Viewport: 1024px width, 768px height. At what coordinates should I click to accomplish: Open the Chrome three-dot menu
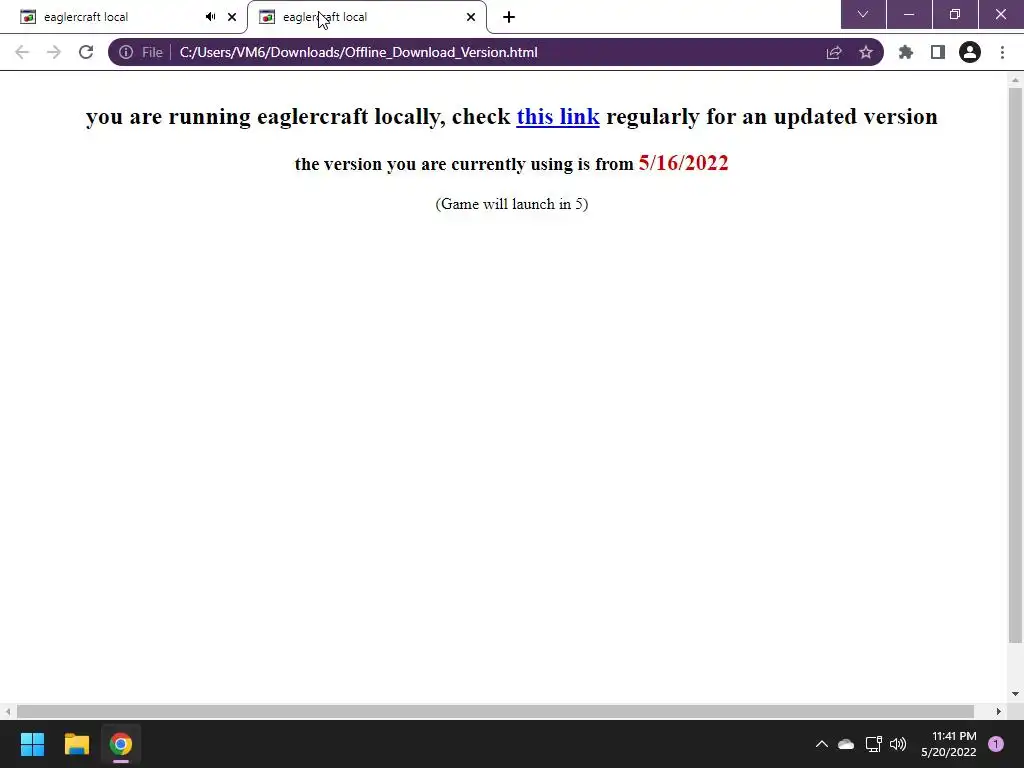point(1002,52)
